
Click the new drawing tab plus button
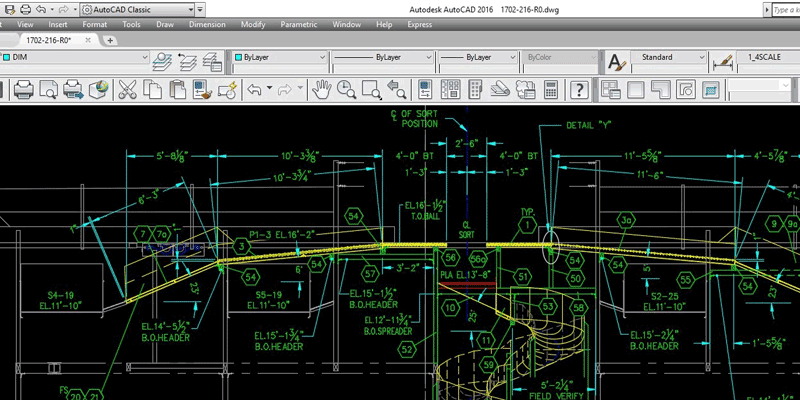[x=109, y=40]
